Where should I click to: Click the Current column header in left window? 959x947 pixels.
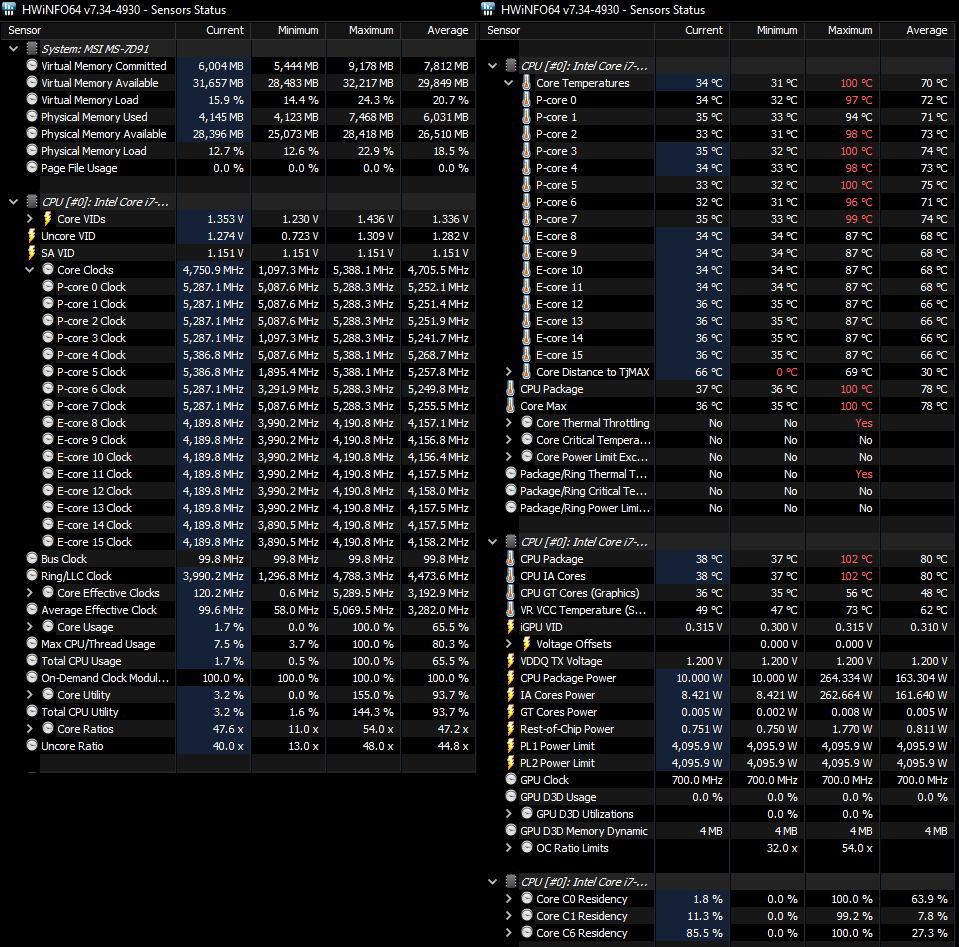tap(213, 30)
